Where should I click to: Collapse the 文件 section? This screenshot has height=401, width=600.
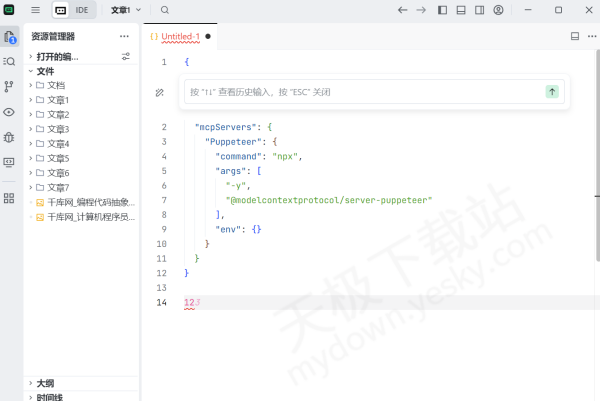[x=45, y=71]
